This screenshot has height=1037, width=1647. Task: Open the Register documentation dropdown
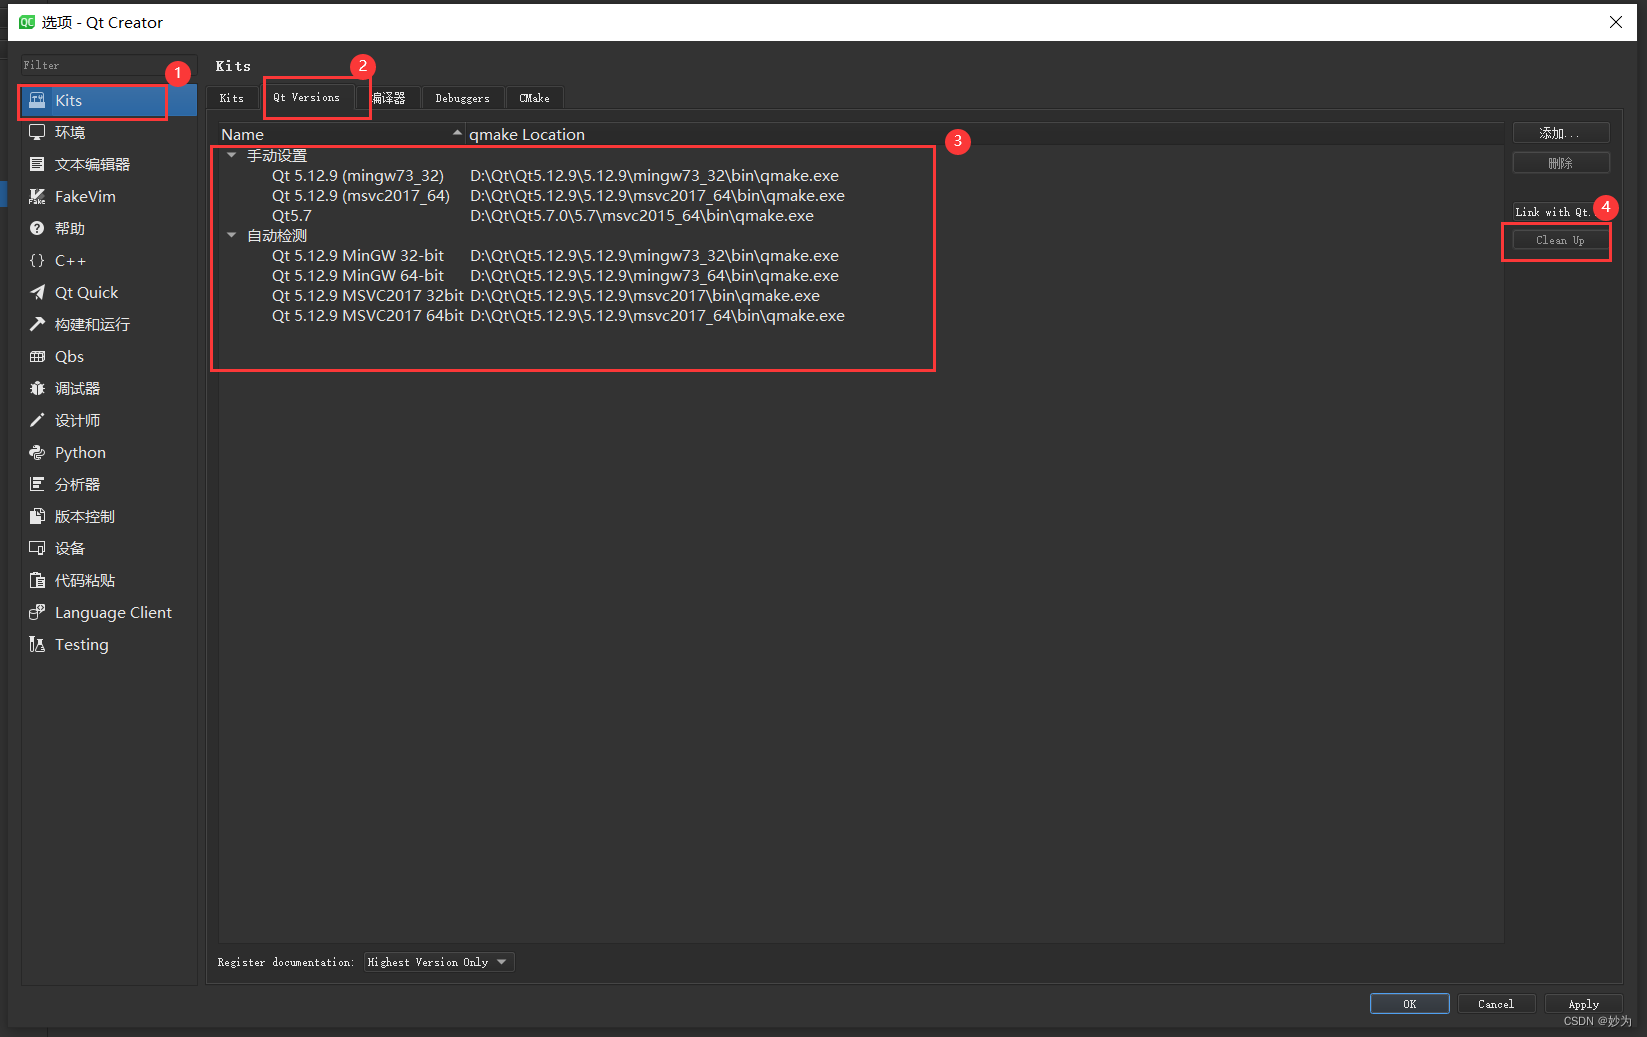(x=438, y=961)
